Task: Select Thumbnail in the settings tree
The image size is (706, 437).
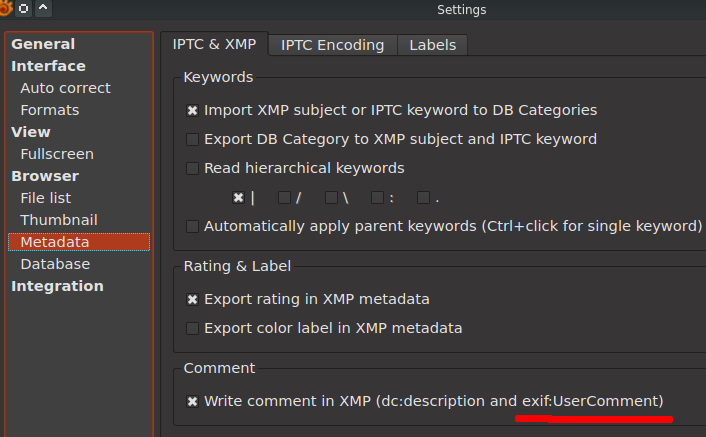Action: [59, 220]
